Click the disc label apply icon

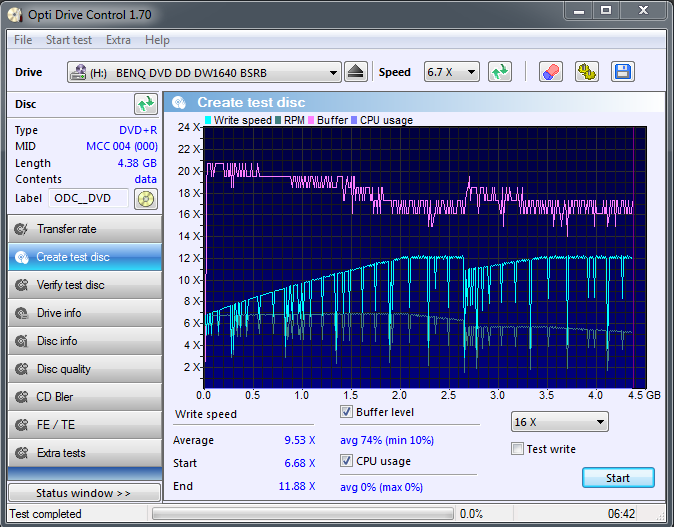pyautogui.click(x=146, y=199)
